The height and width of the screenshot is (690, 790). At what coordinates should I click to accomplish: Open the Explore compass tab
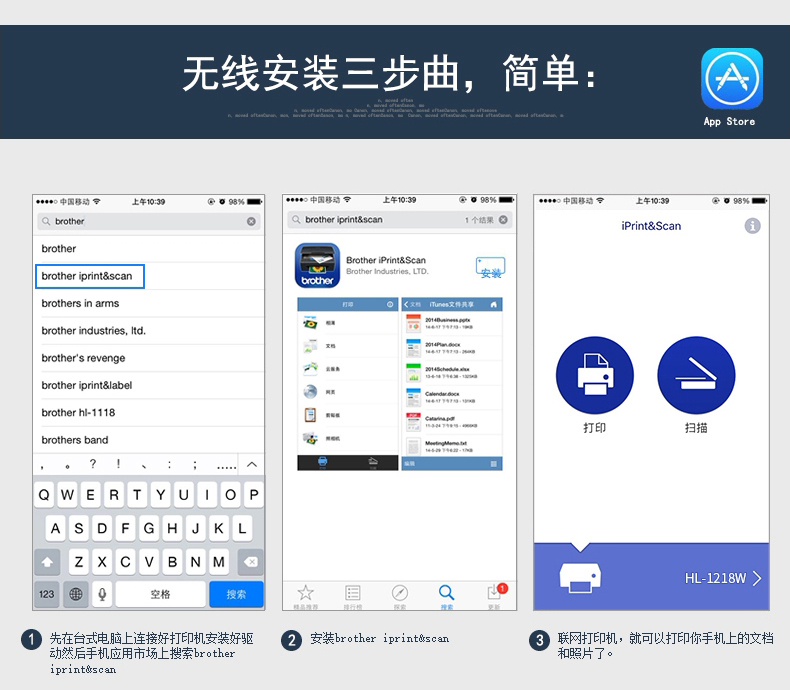pyautogui.click(x=400, y=596)
